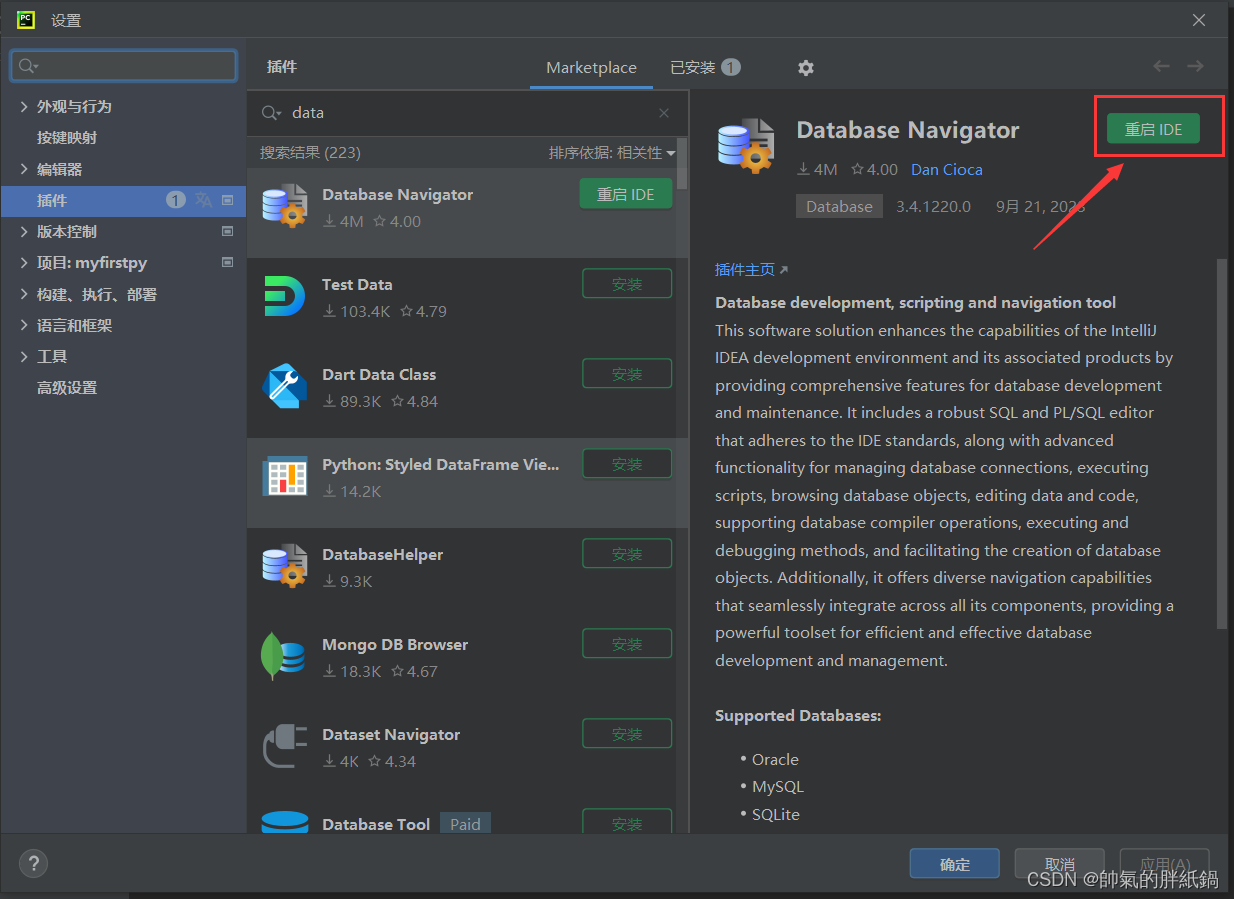Install the Dart Data Class plugin
The width and height of the screenshot is (1234, 899).
point(627,374)
